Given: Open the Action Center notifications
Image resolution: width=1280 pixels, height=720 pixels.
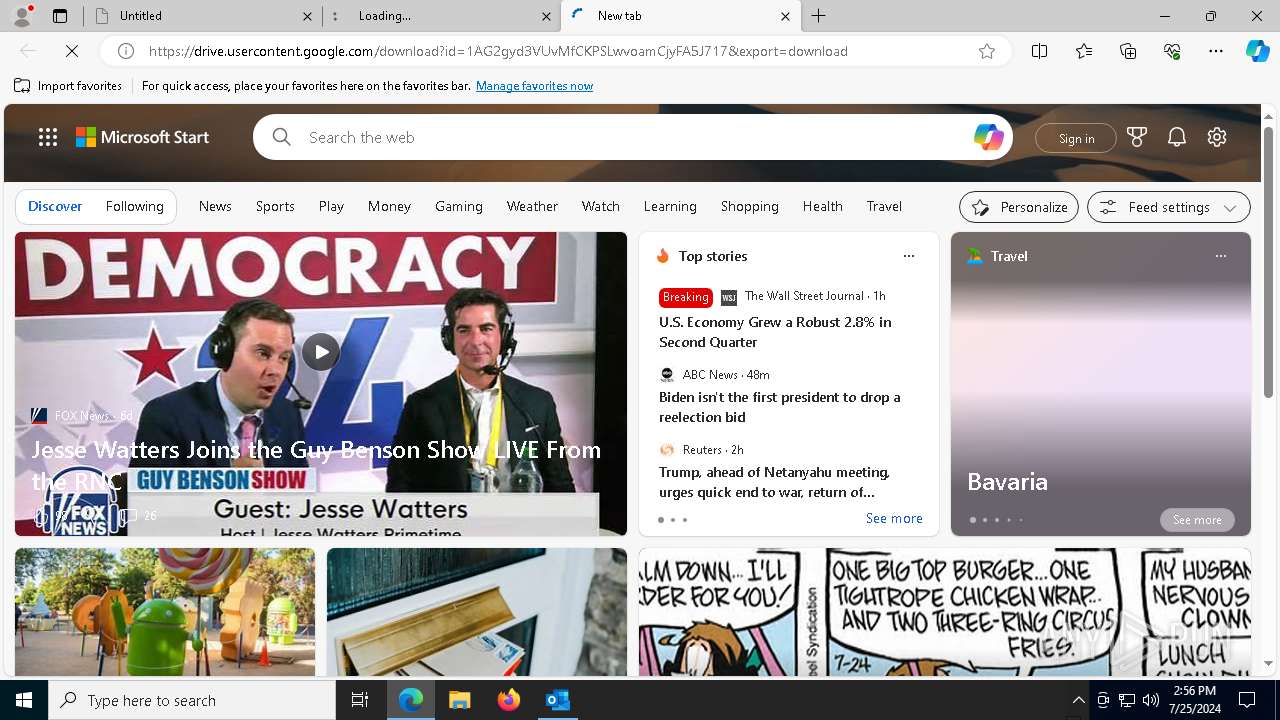Looking at the screenshot, I should 1247,700.
